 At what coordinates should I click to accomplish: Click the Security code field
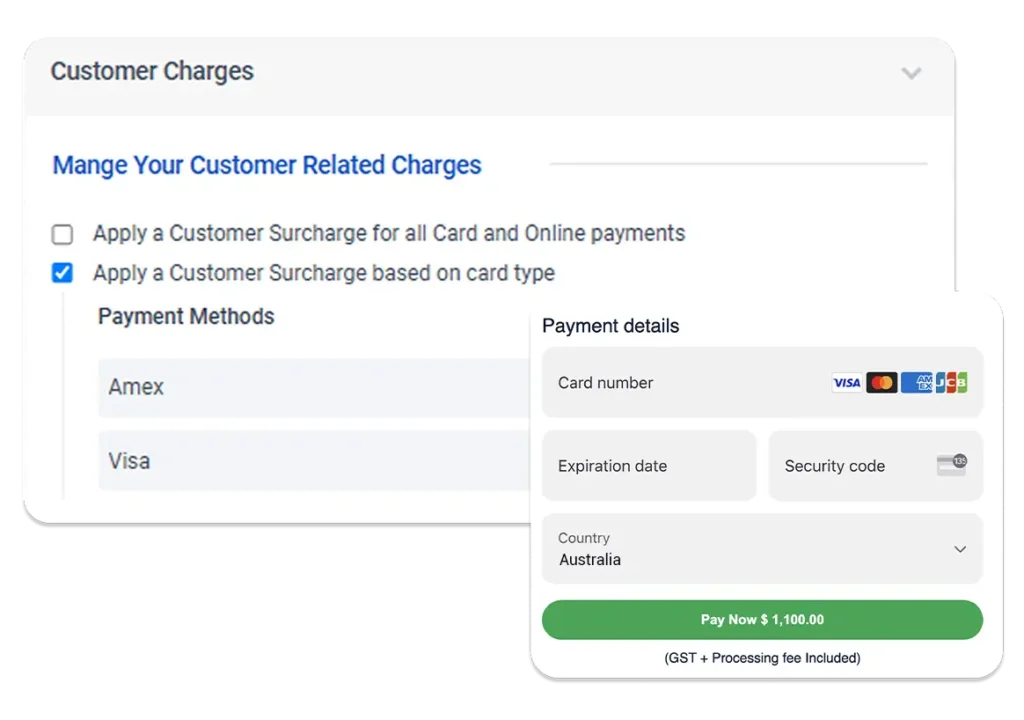click(x=876, y=466)
